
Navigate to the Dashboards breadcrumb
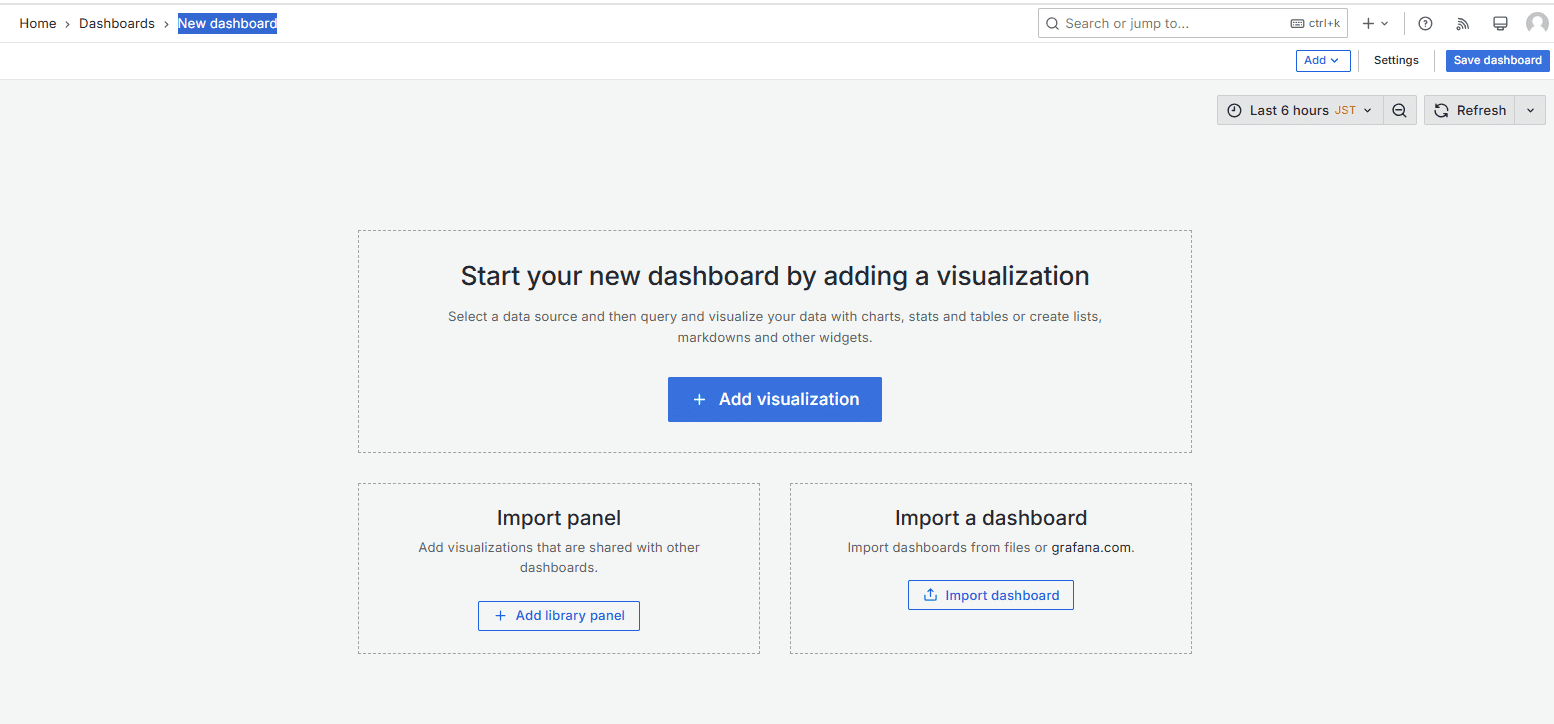pos(117,24)
